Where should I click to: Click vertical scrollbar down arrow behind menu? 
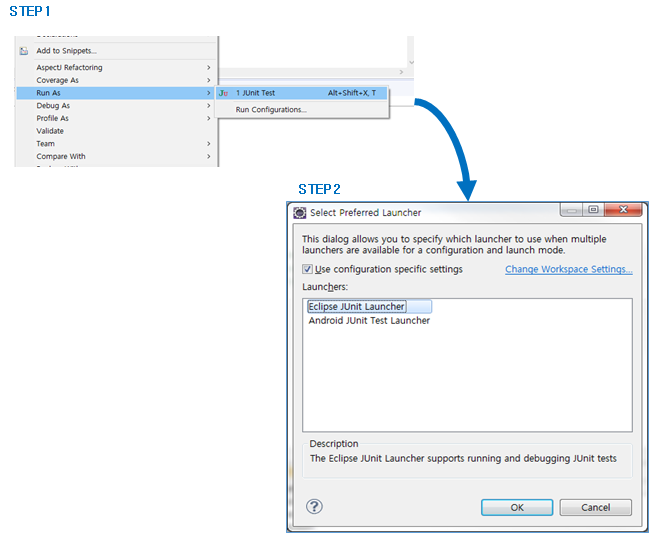point(411,62)
